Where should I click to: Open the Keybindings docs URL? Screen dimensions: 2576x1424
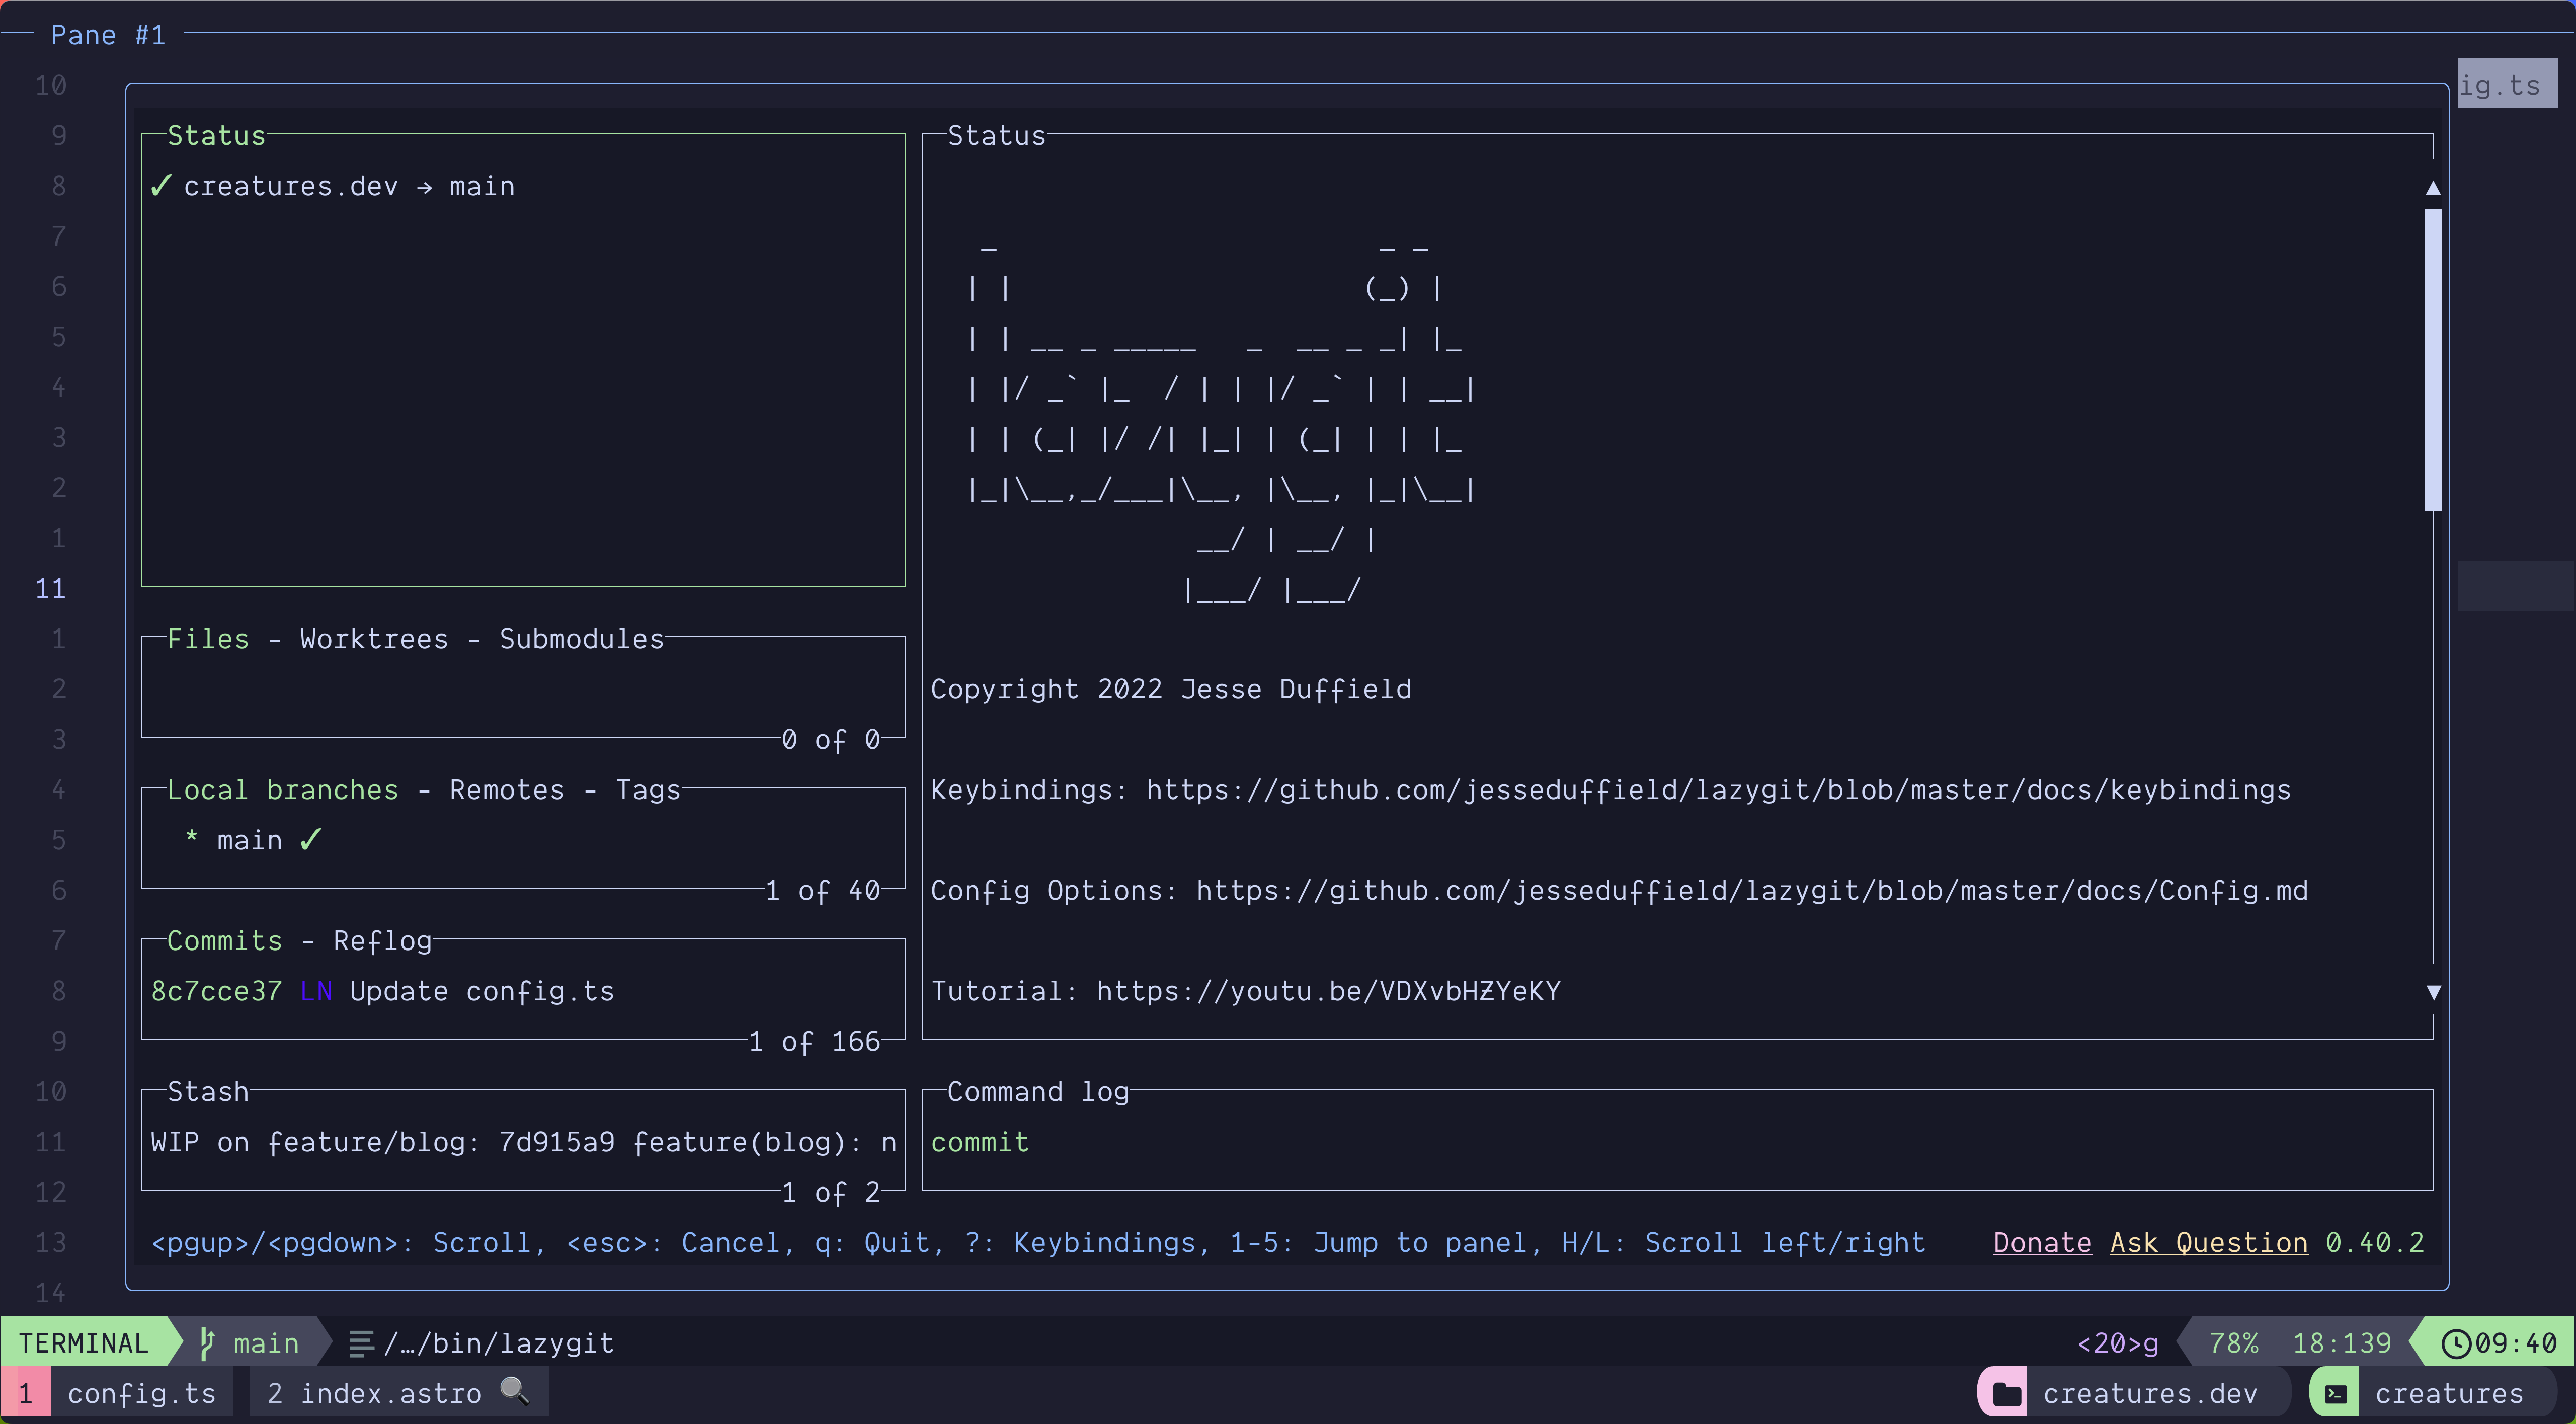(x=1718, y=790)
